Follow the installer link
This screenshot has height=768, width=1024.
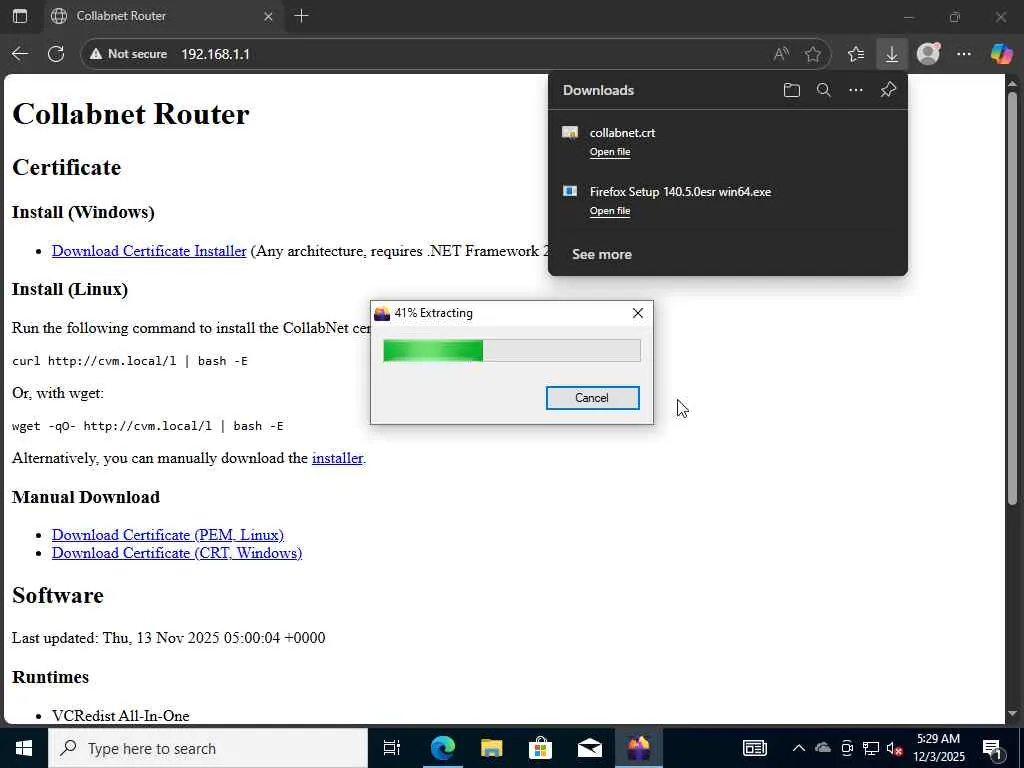337,458
